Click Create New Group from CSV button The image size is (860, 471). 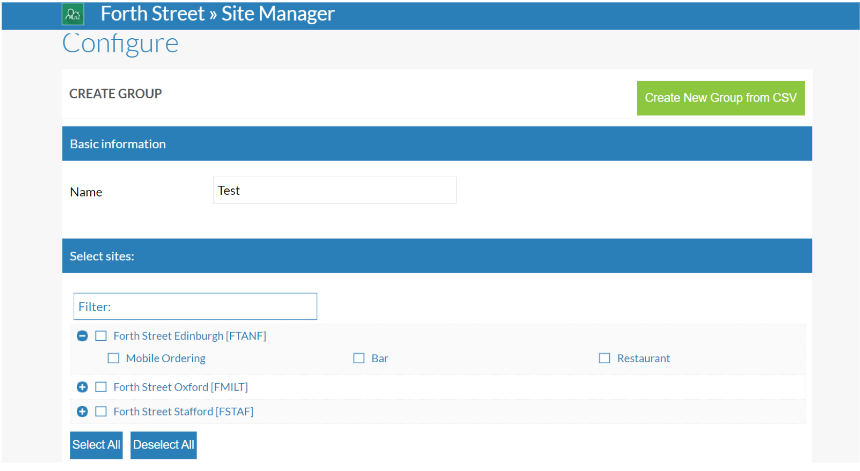pyautogui.click(x=720, y=98)
